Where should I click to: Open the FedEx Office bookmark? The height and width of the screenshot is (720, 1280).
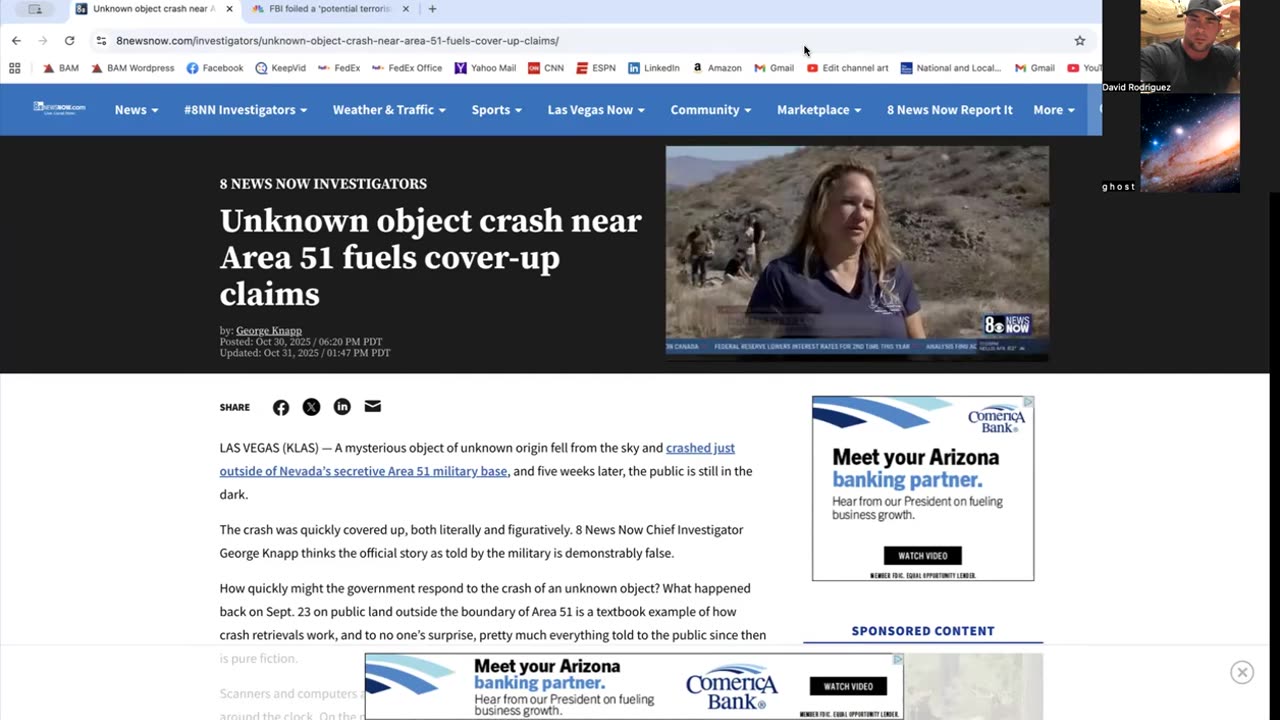(407, 68)
